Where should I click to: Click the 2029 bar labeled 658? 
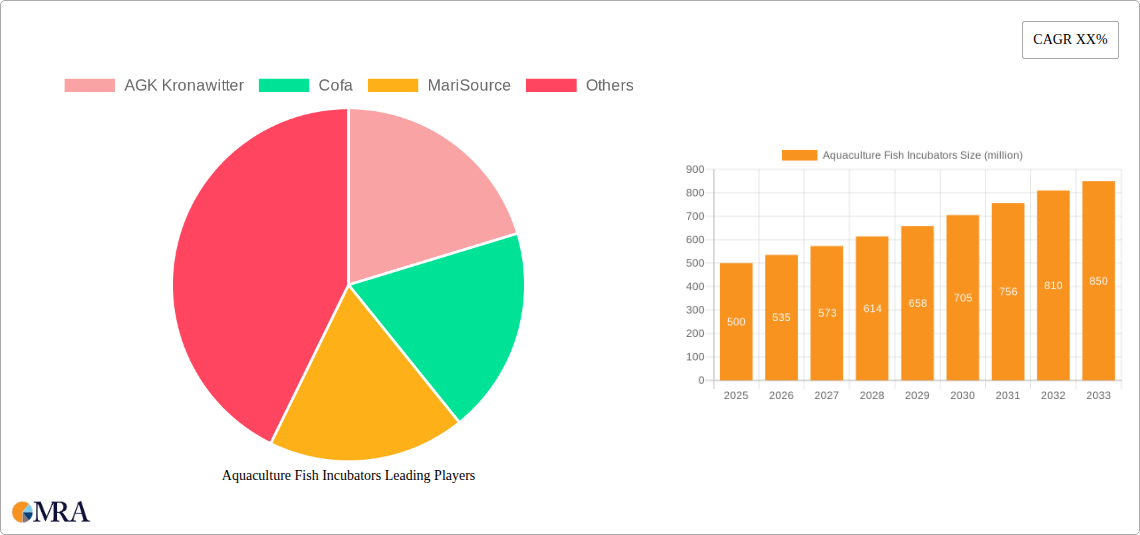coord(918,303)
